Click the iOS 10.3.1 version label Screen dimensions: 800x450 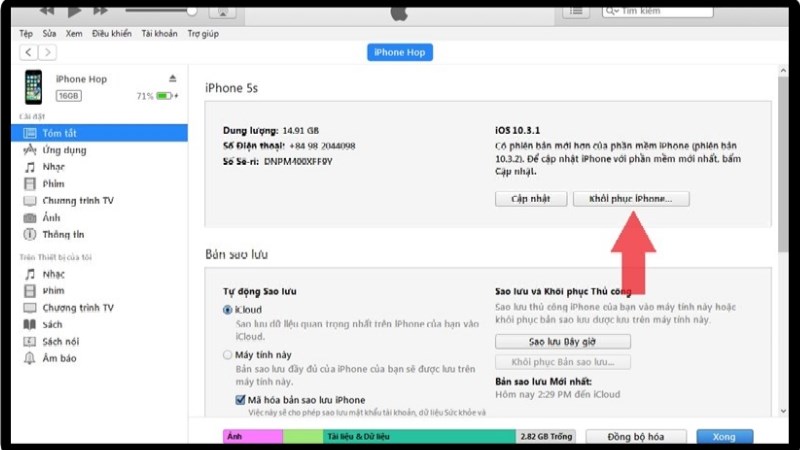click(517, 131)
